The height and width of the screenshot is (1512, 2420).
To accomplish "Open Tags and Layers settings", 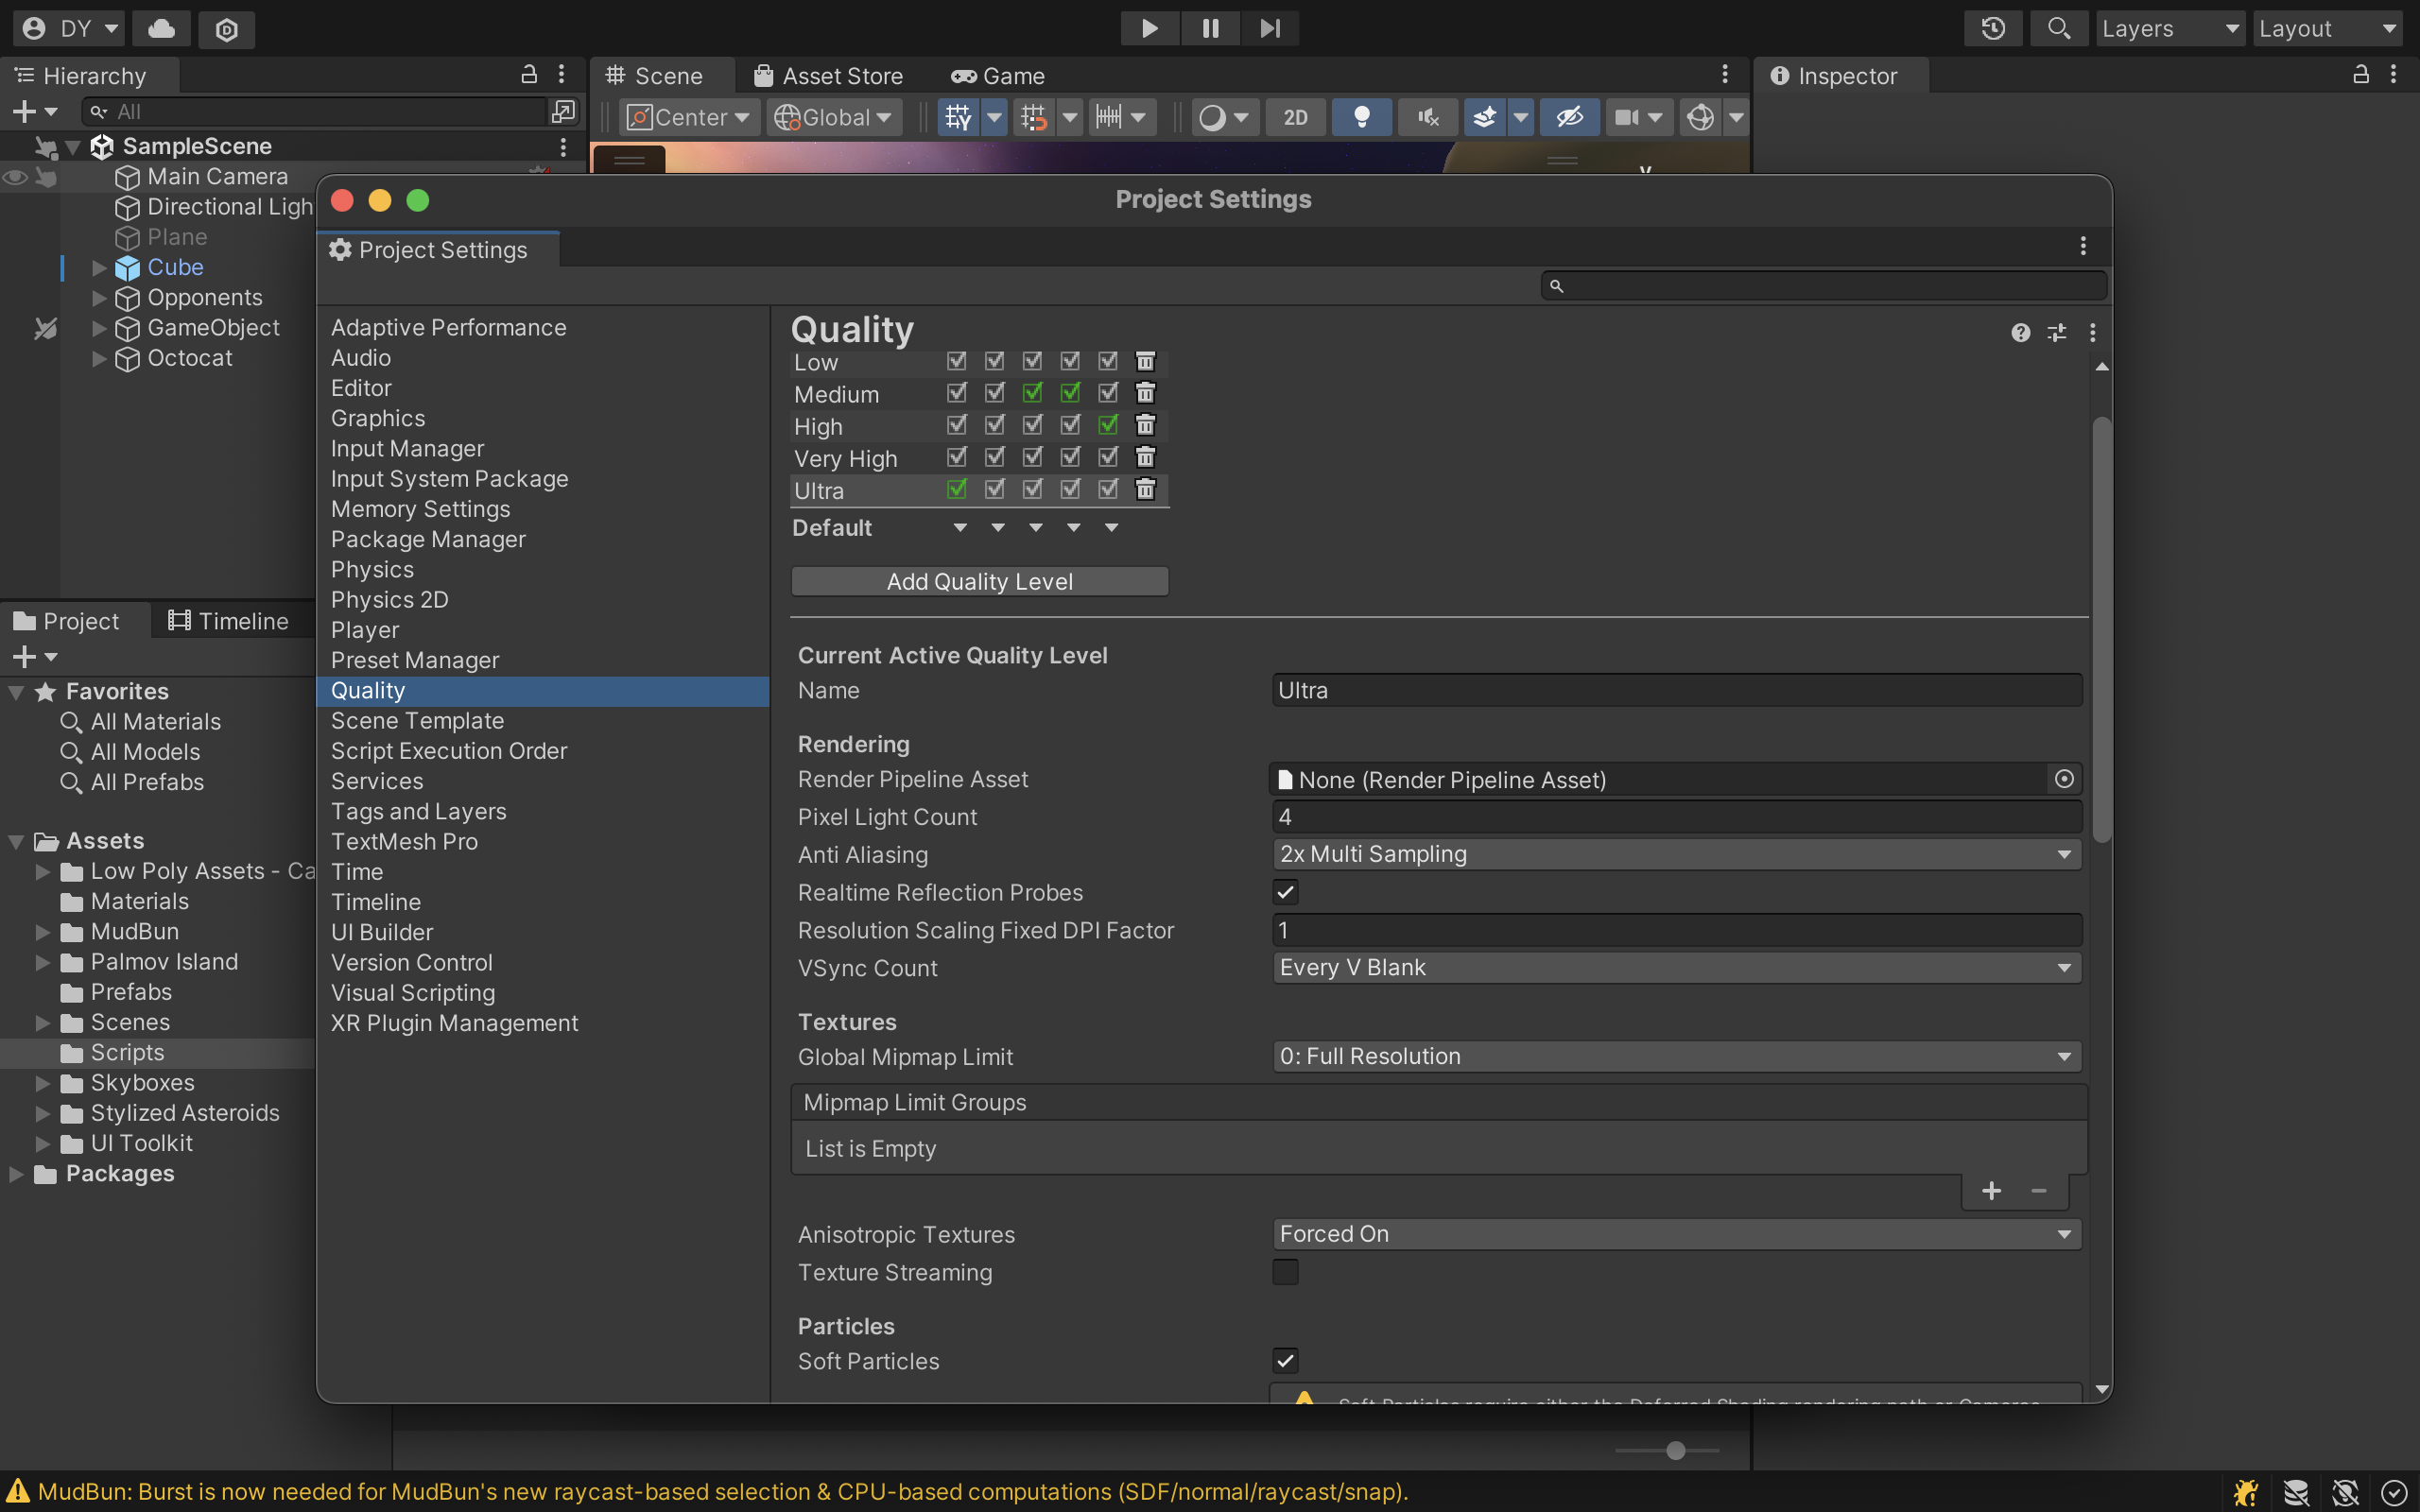I will 418,811.
